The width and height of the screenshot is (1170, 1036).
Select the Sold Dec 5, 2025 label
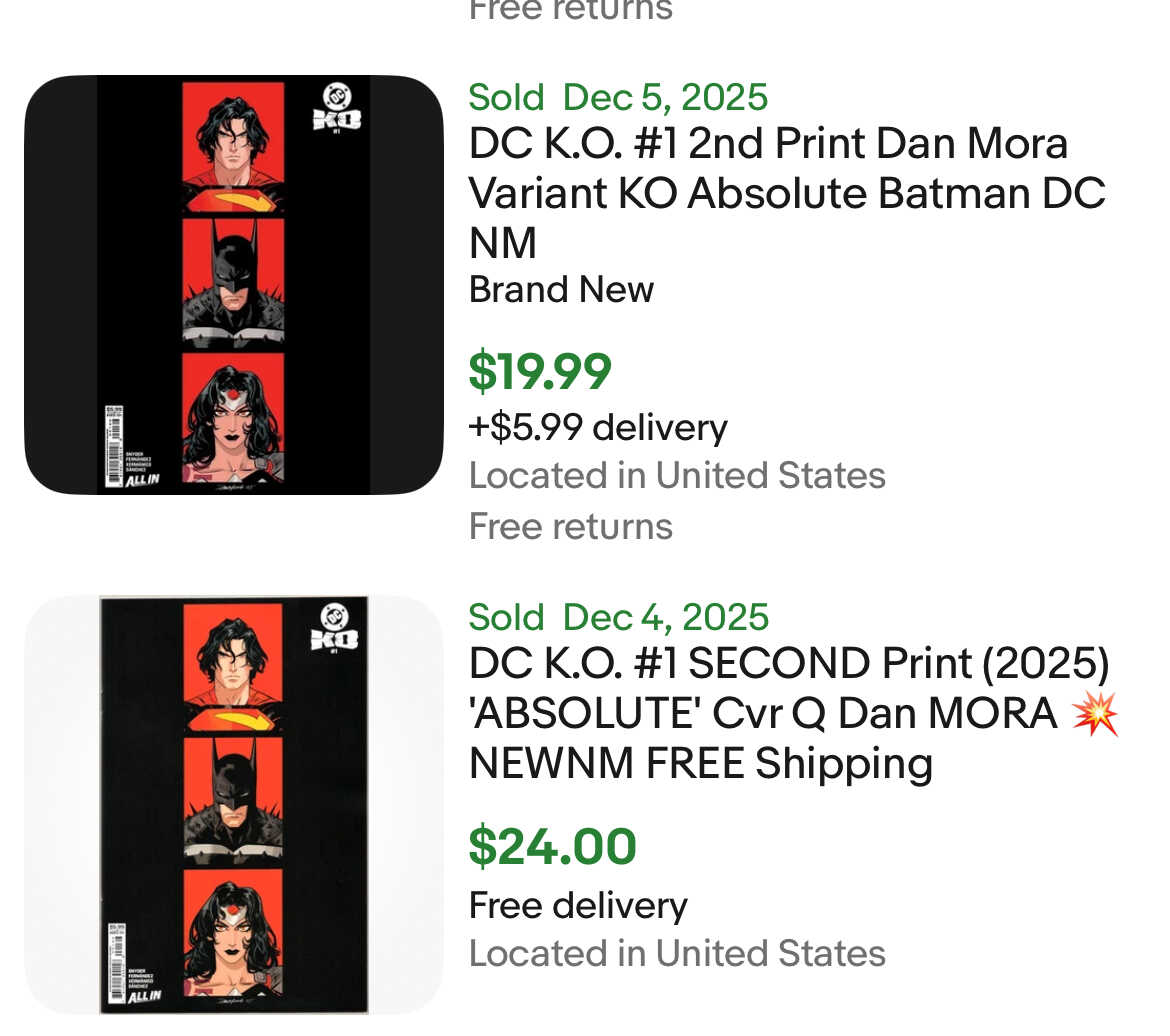pyautogui.click(x=618, y=97)
